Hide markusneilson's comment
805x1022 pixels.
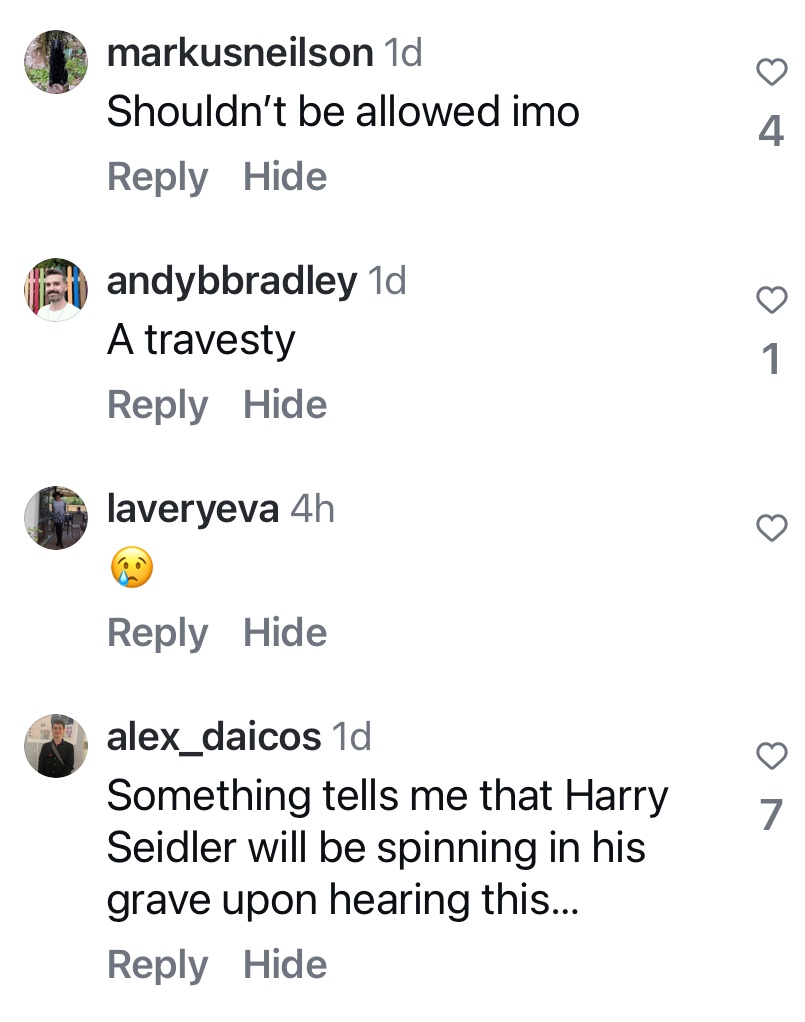pos(285,177)
